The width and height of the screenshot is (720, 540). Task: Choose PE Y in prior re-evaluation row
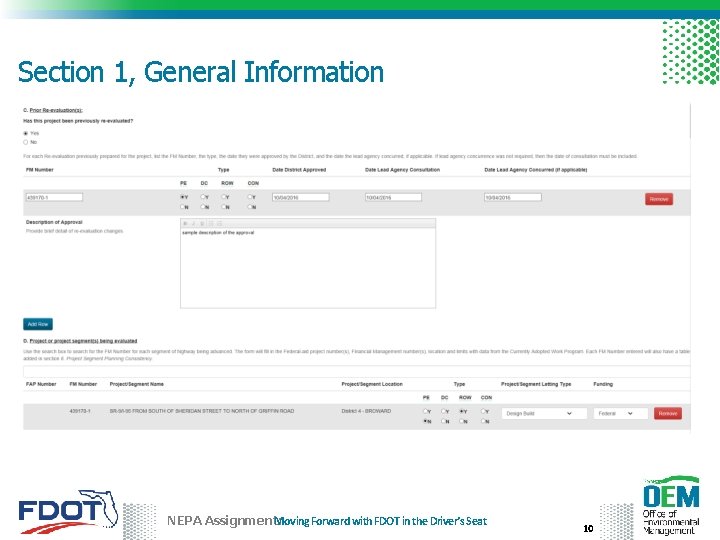tap(183, 197)
